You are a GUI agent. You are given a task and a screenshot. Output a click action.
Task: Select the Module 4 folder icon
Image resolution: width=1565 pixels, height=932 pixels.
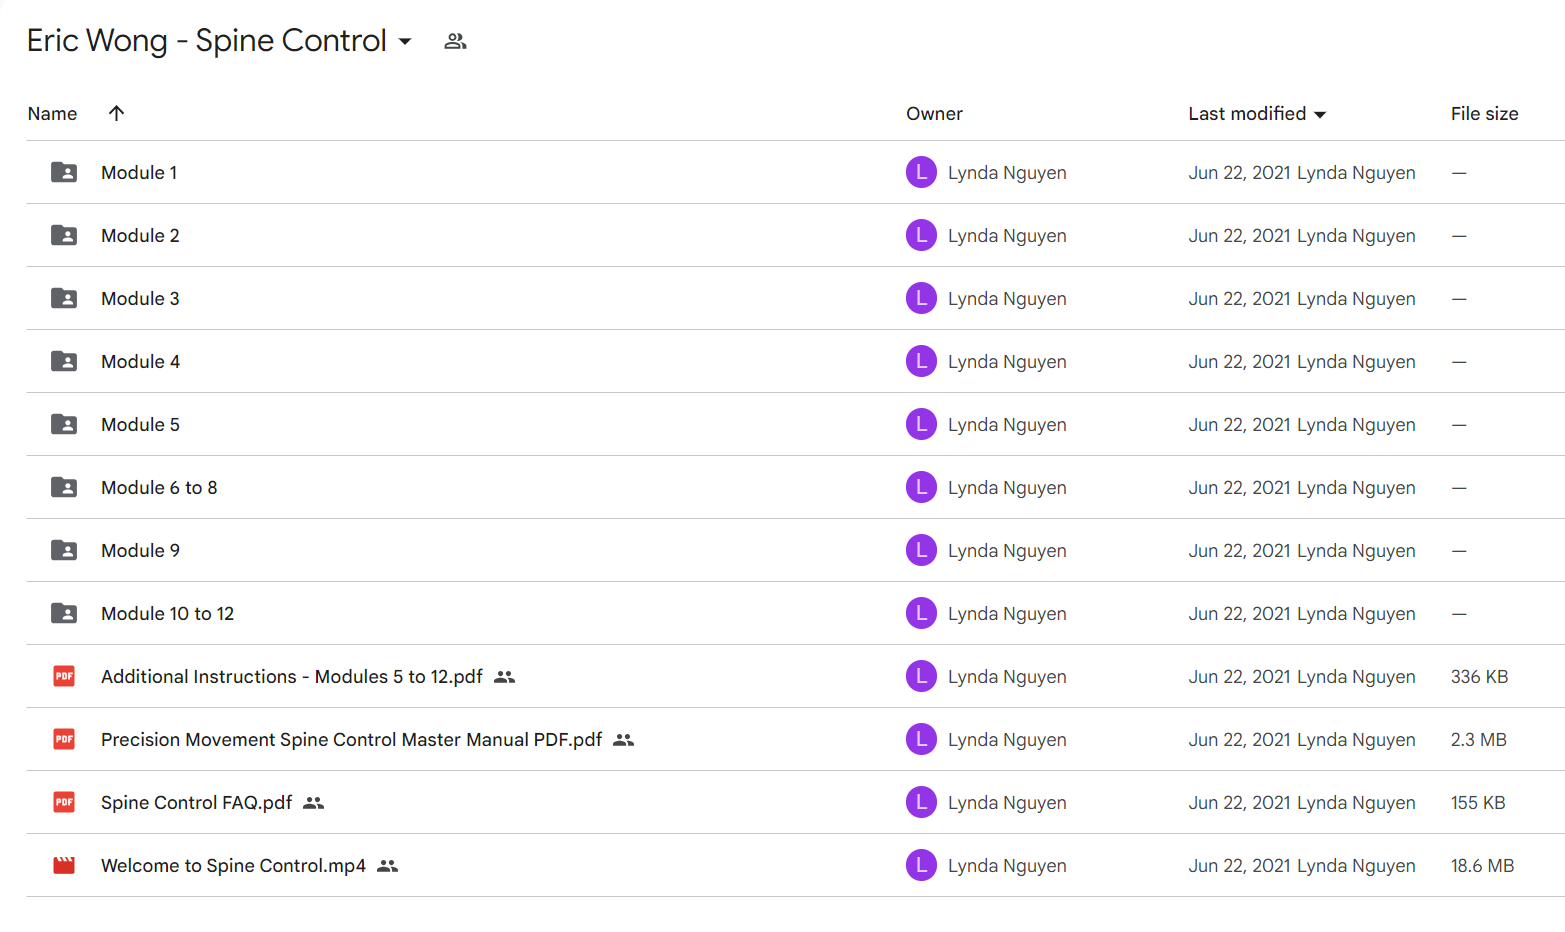click(64, 361)
